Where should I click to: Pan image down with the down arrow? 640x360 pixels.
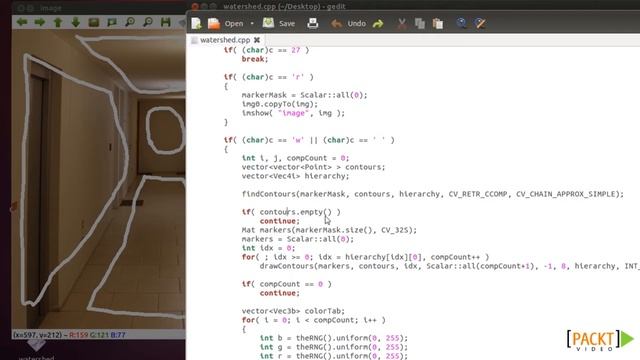76,22
